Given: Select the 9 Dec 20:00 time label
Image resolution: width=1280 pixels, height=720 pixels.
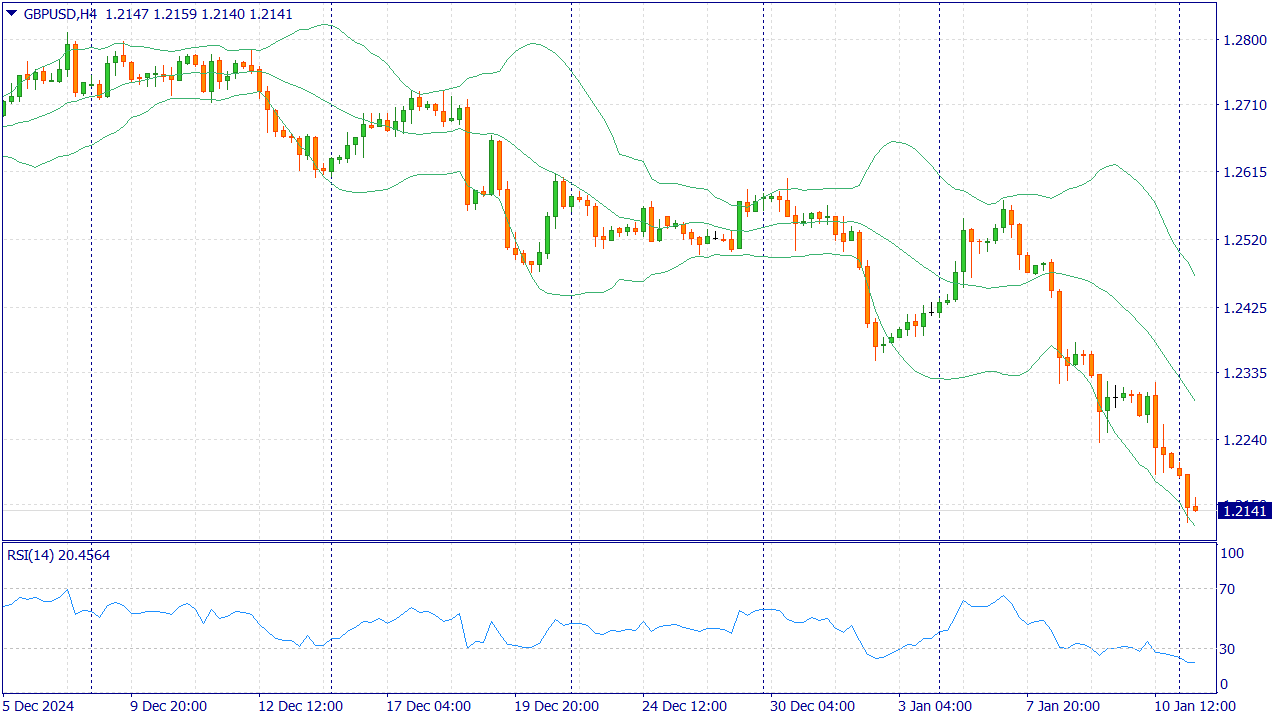Looking at the screenshot, I should tap(168, 706).
